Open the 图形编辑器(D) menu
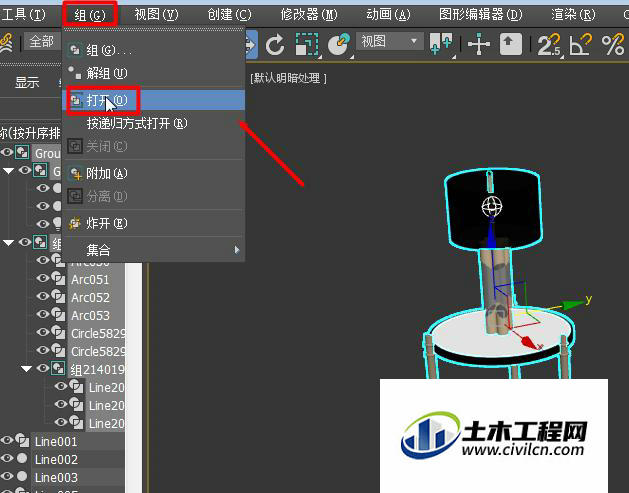This screenshot has width=629, height=493. 481,15
